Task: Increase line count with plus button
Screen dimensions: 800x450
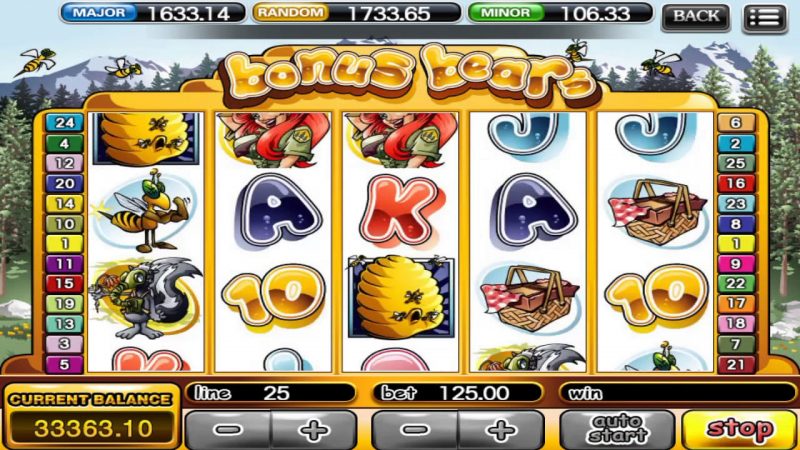Action: coord(313,430)
